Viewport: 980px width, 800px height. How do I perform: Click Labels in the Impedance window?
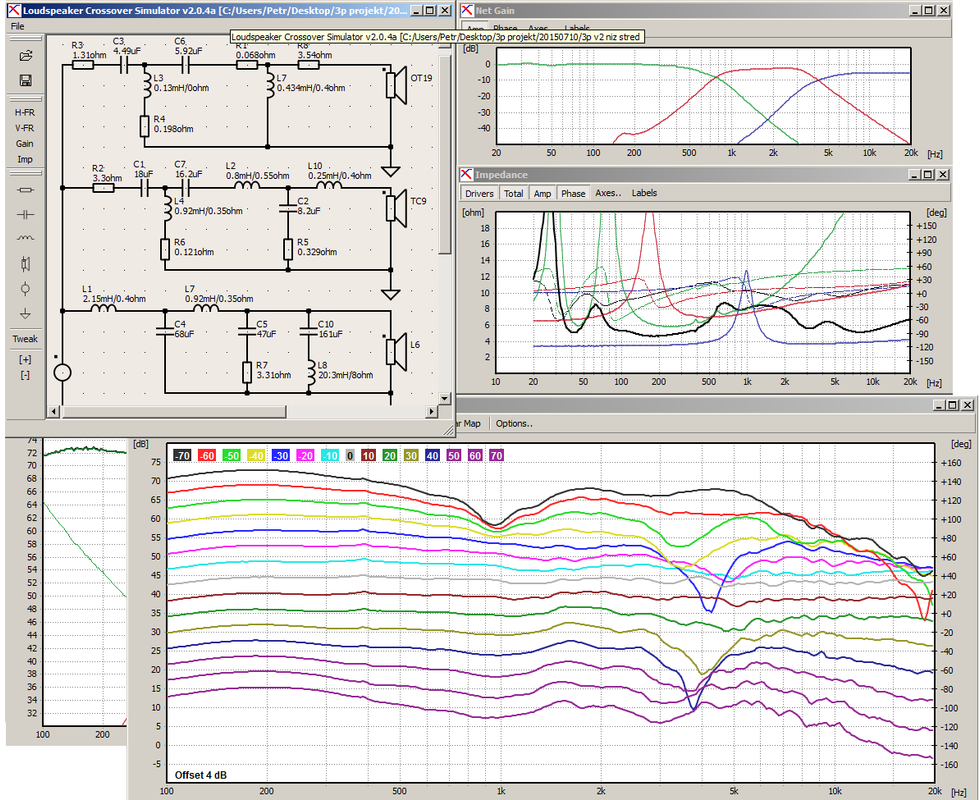(x=644, y=193)
